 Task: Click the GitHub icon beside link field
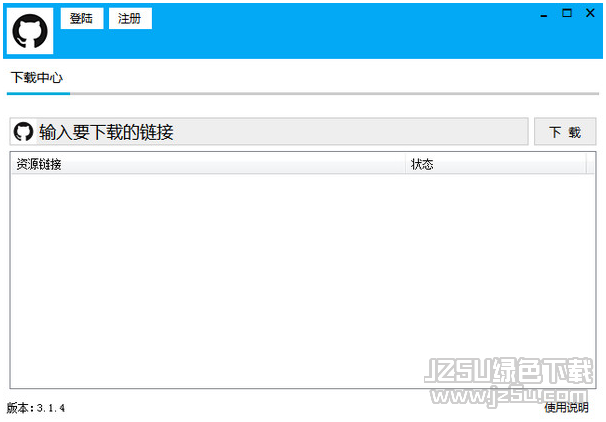24,132
